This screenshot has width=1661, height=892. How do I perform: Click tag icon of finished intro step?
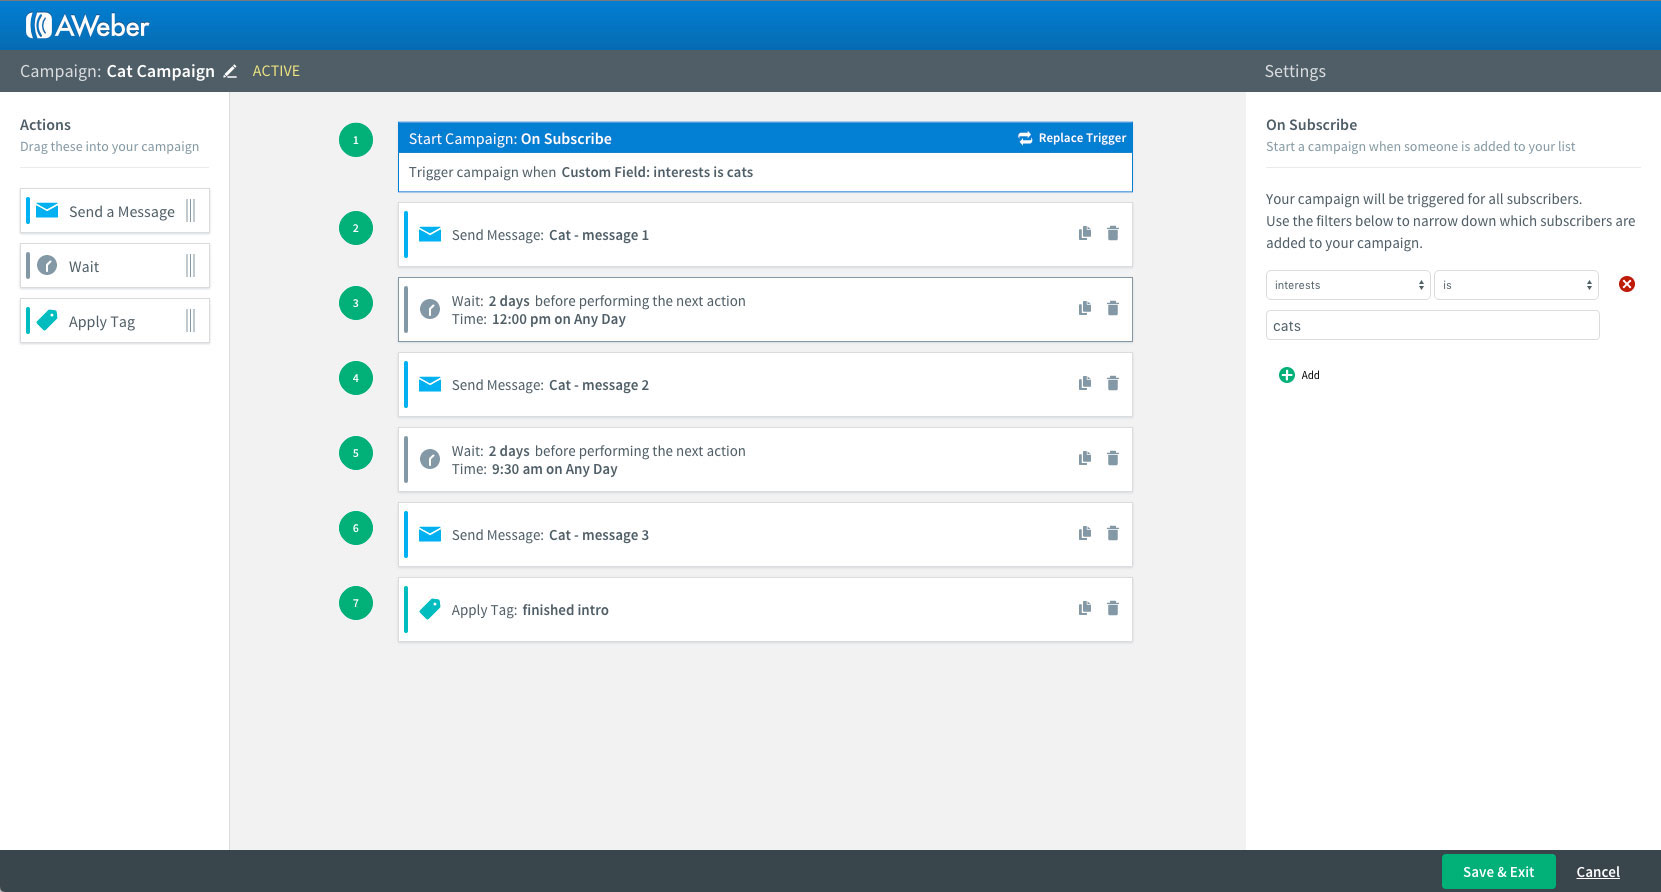(430, 609)
